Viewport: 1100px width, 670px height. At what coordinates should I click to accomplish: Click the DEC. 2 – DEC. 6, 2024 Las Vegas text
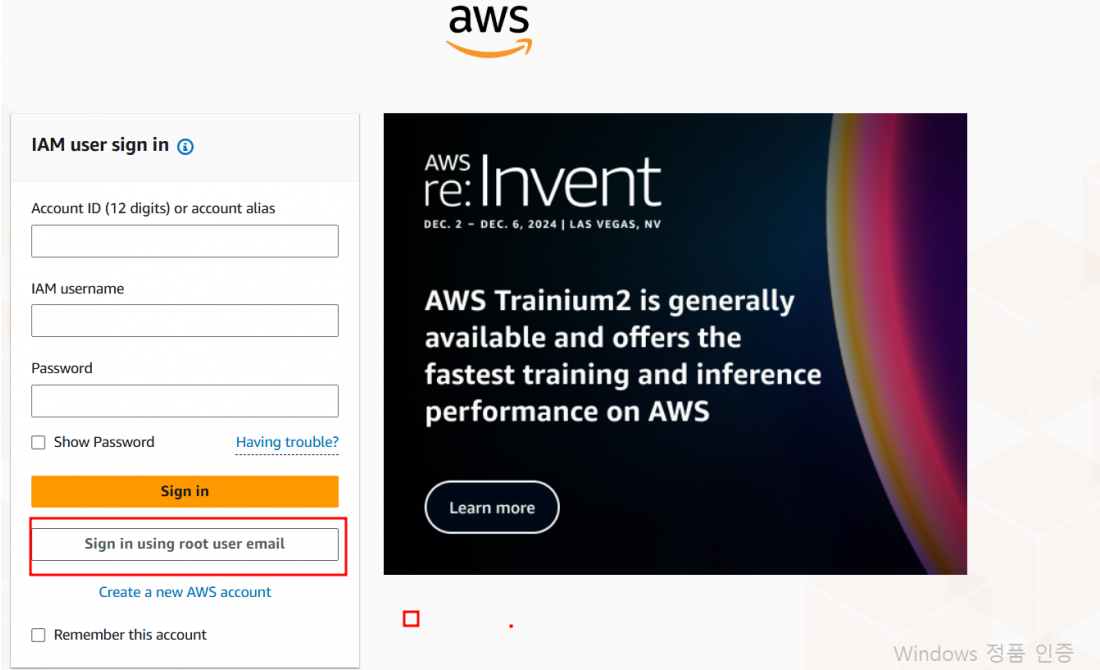542,225
